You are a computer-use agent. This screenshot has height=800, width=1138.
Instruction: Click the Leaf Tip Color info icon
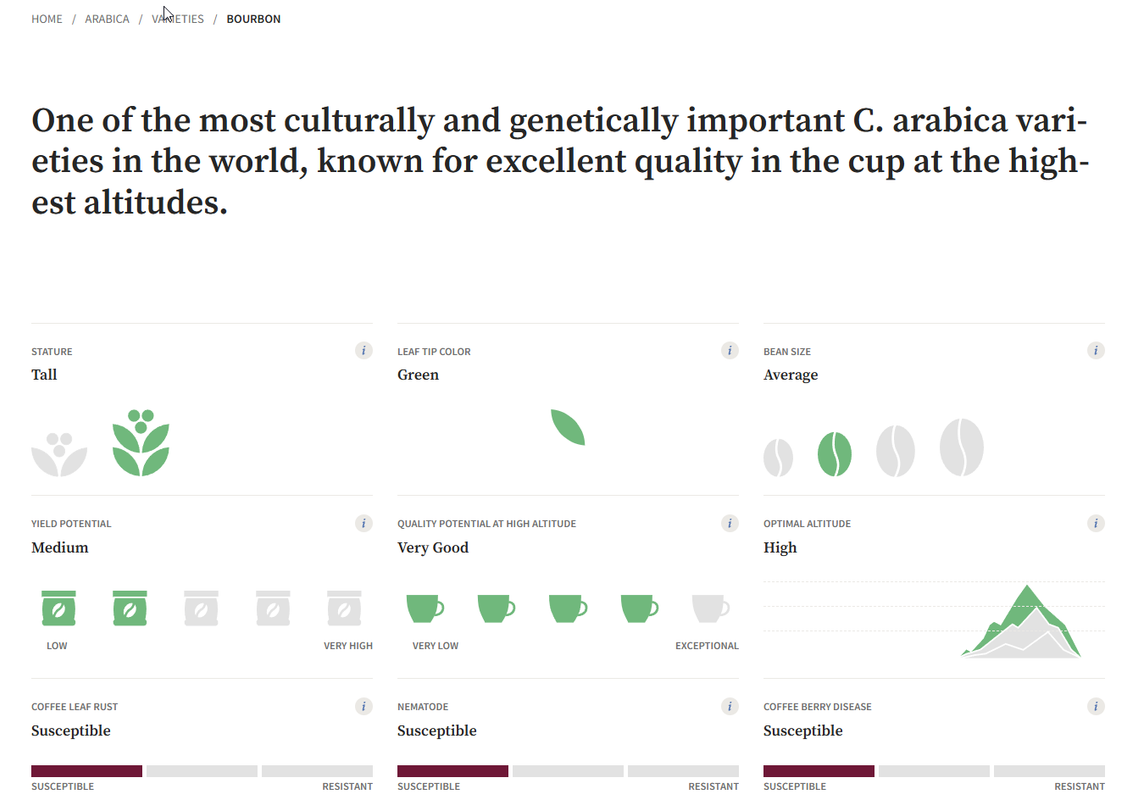point(729,351)
